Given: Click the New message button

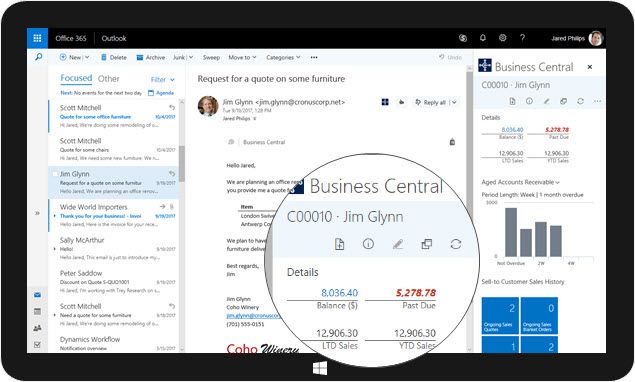Looking at the screenshot, I should click(x=70, y=58).
